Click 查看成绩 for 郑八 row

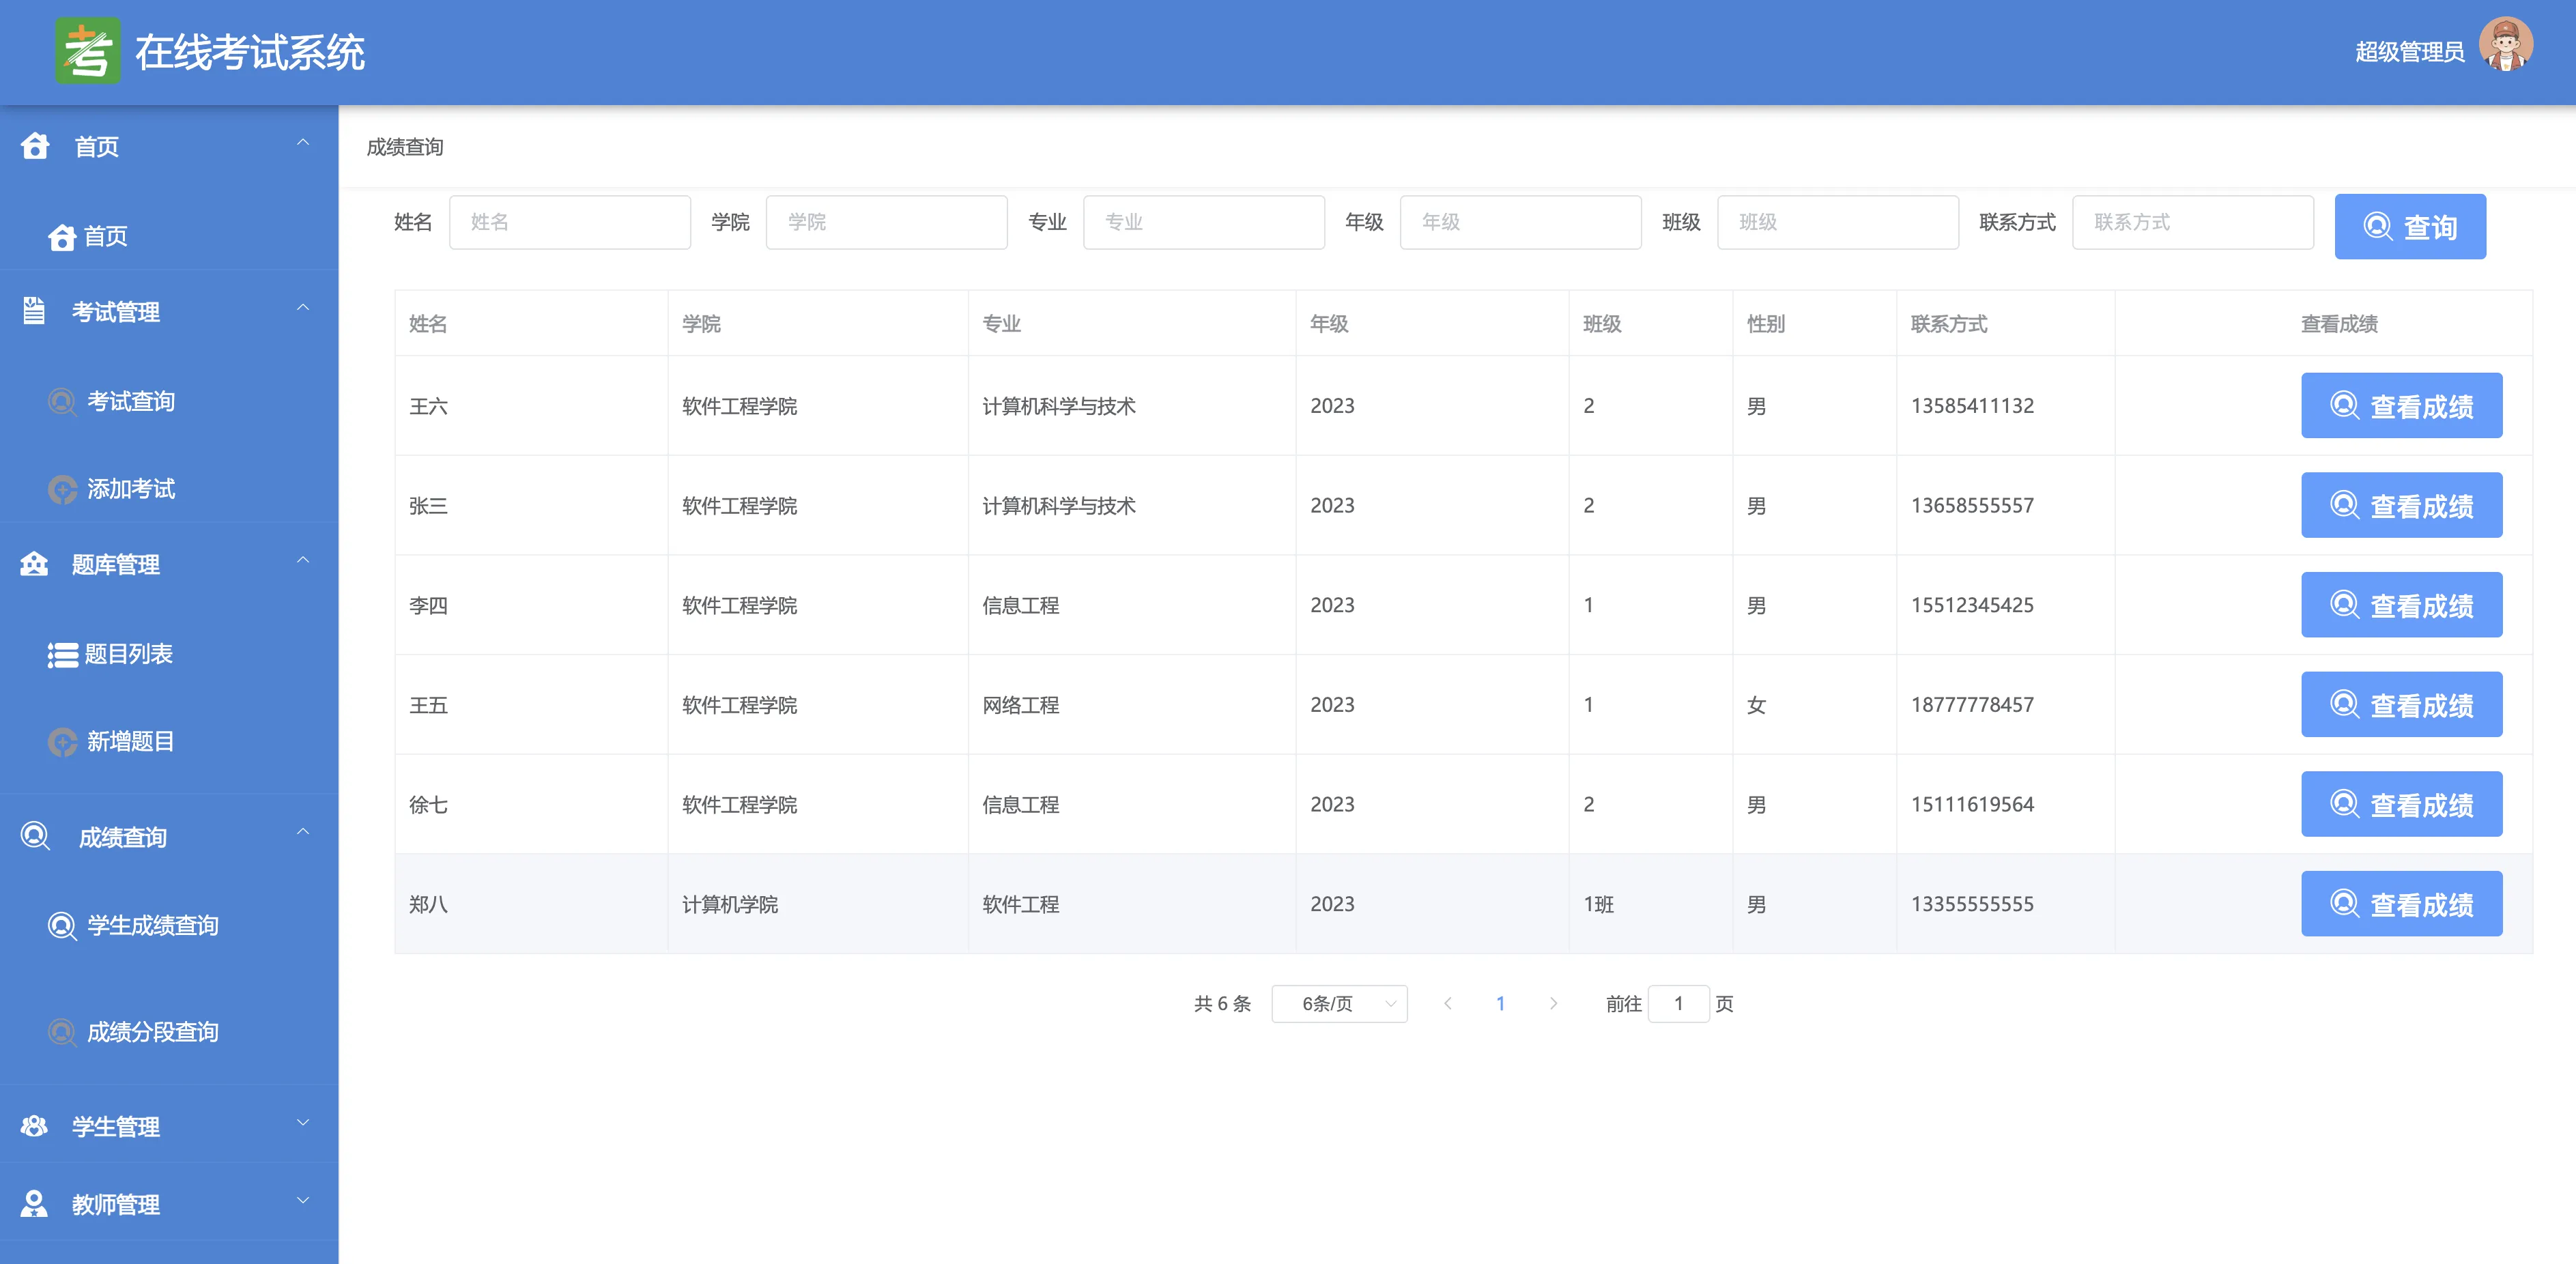tap(2400, 904)
